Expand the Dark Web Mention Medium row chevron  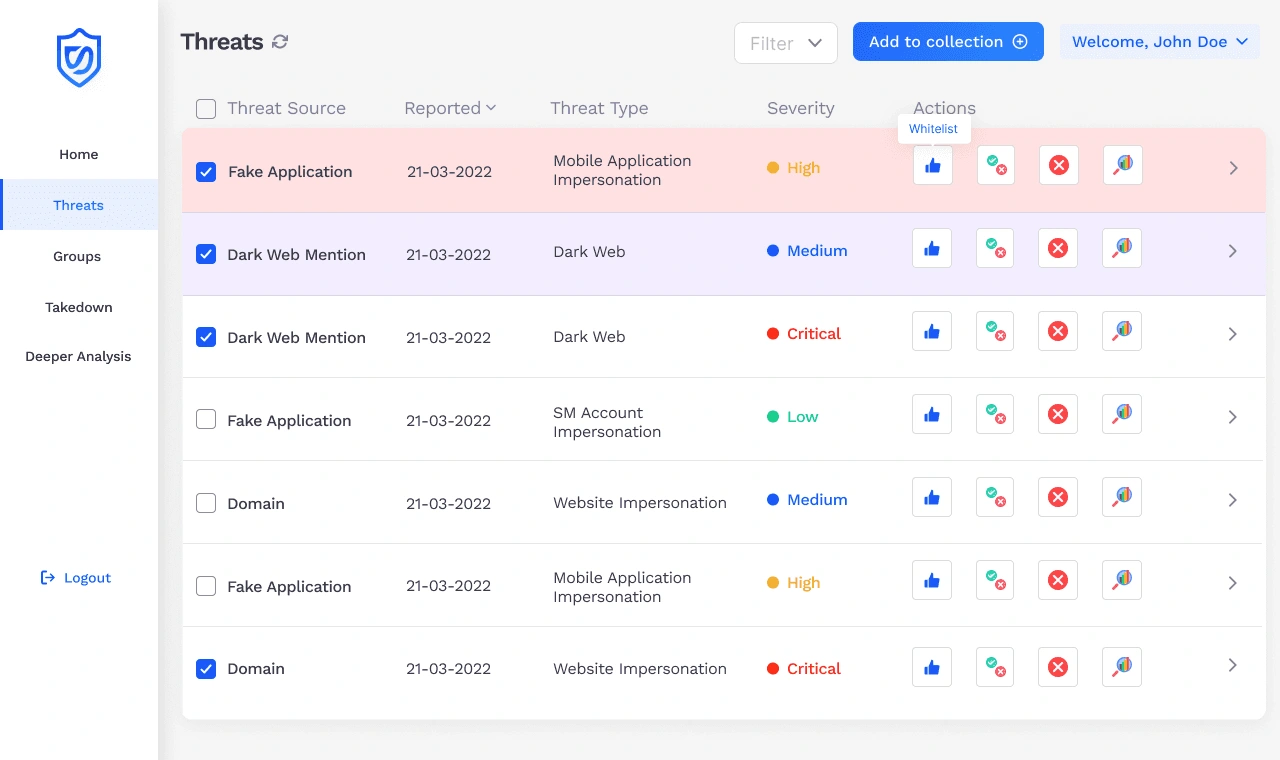[x=1233, y=251]
